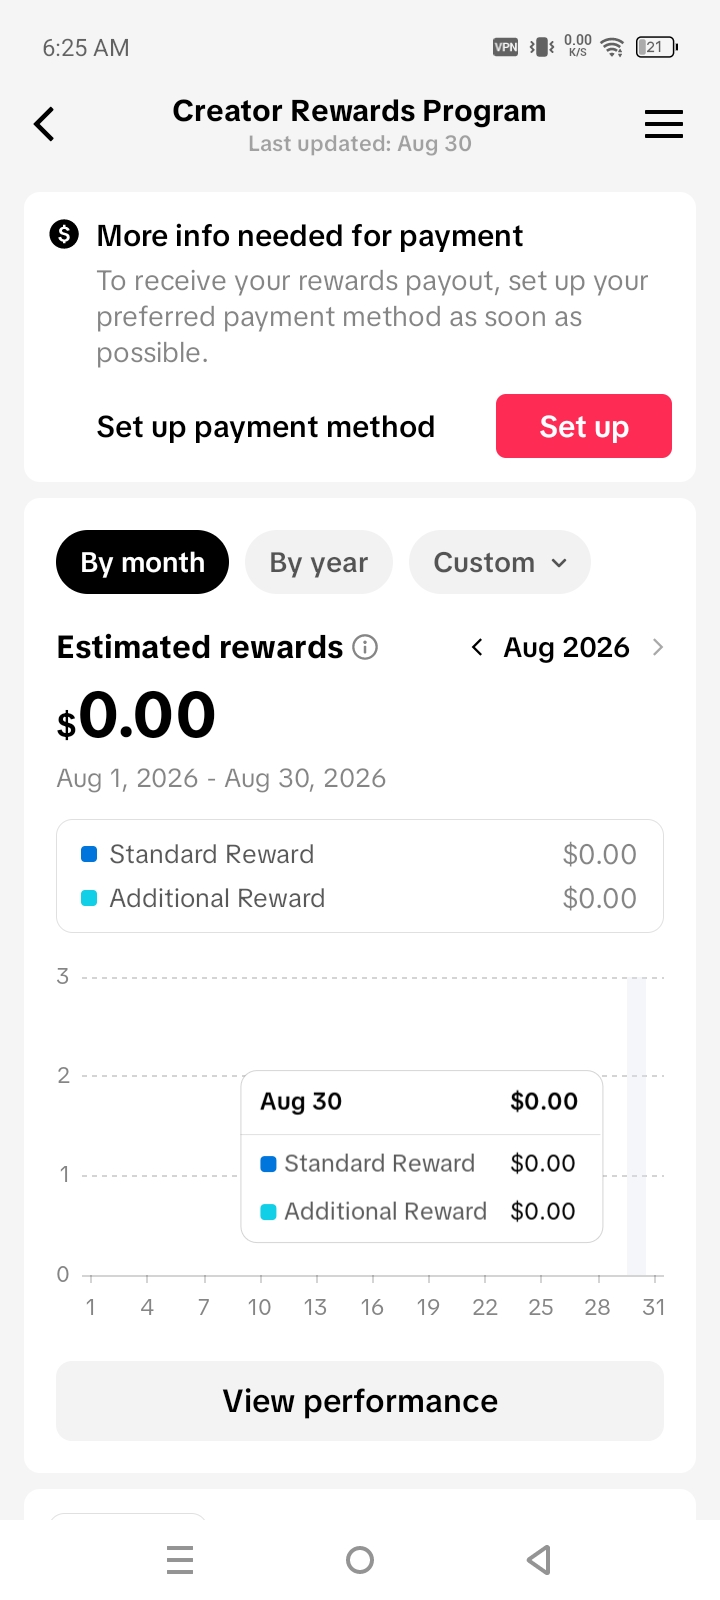Open the Aug 2026 month selector
The image size is (720, 1600).
(x=567, y=647)
